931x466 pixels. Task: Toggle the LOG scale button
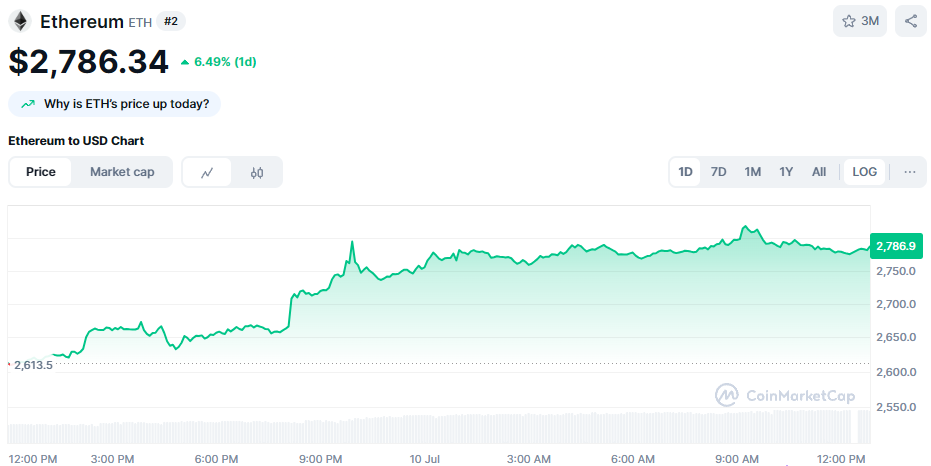(x=864, y=172)
